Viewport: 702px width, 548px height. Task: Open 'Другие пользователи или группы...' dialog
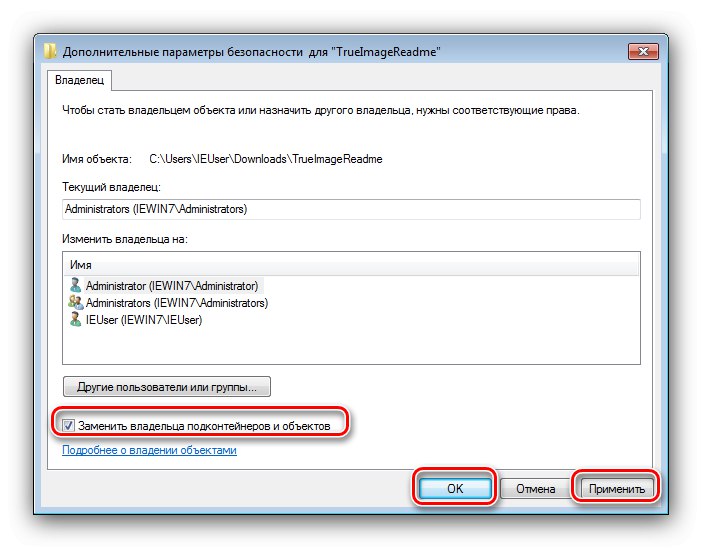167,387
